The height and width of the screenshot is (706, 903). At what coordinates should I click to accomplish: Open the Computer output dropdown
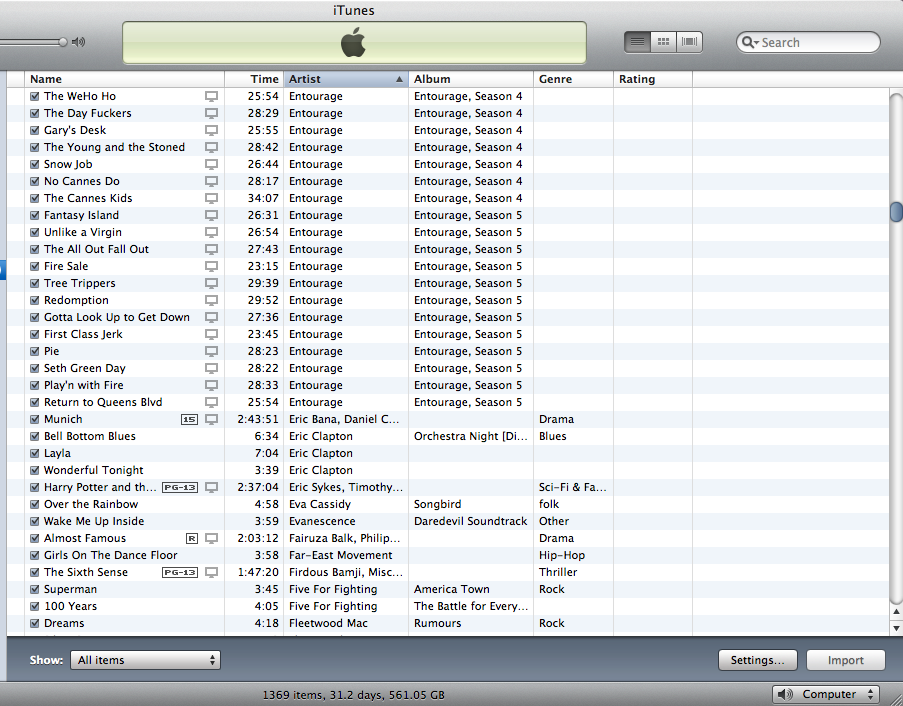click(x=826, y=694)
